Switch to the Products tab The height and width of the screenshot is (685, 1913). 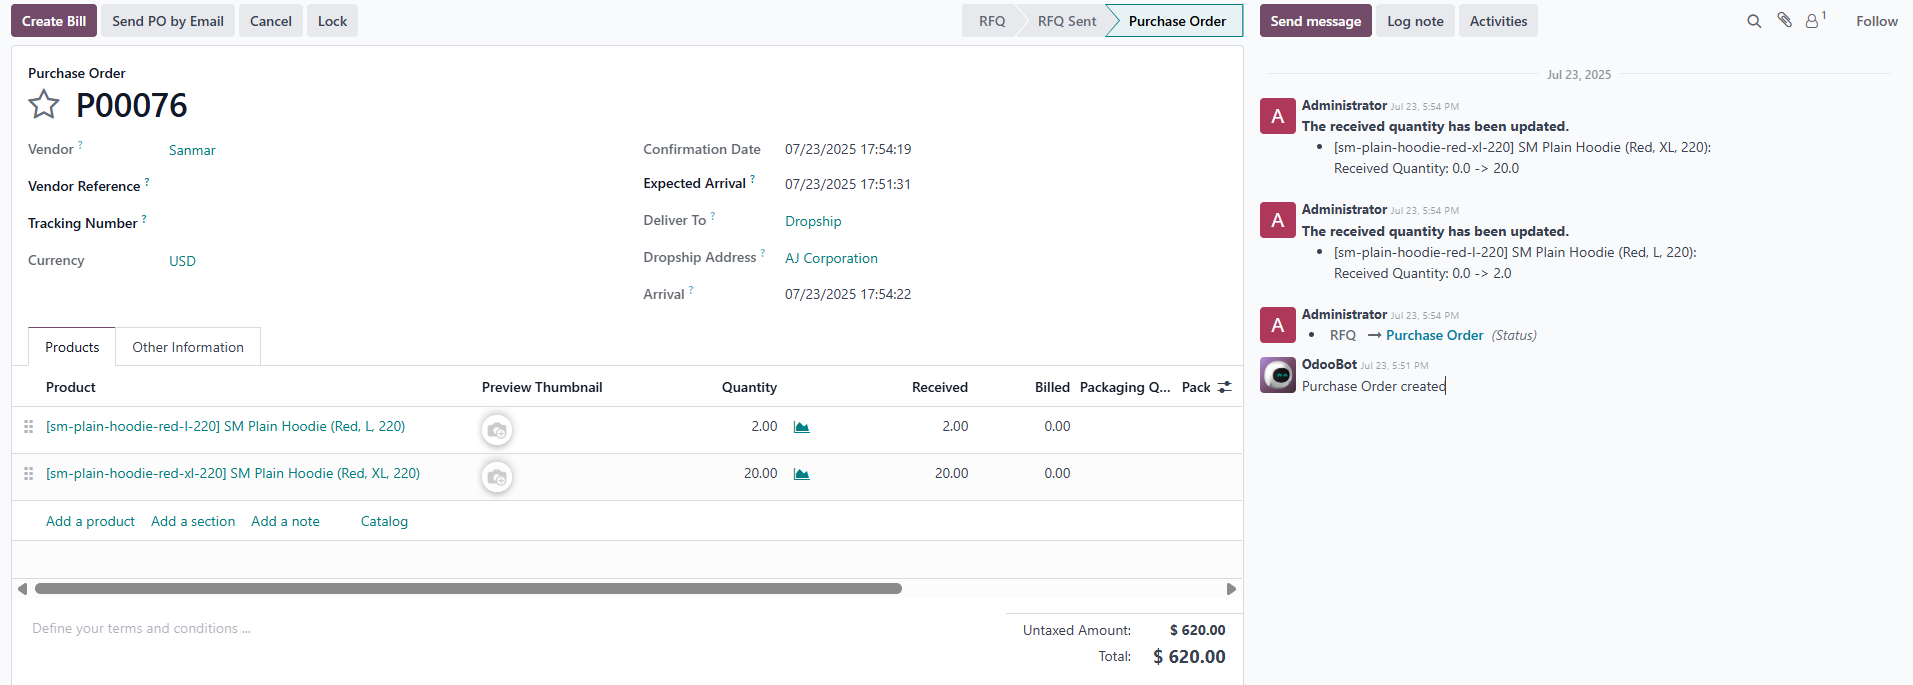coord(72,347)
